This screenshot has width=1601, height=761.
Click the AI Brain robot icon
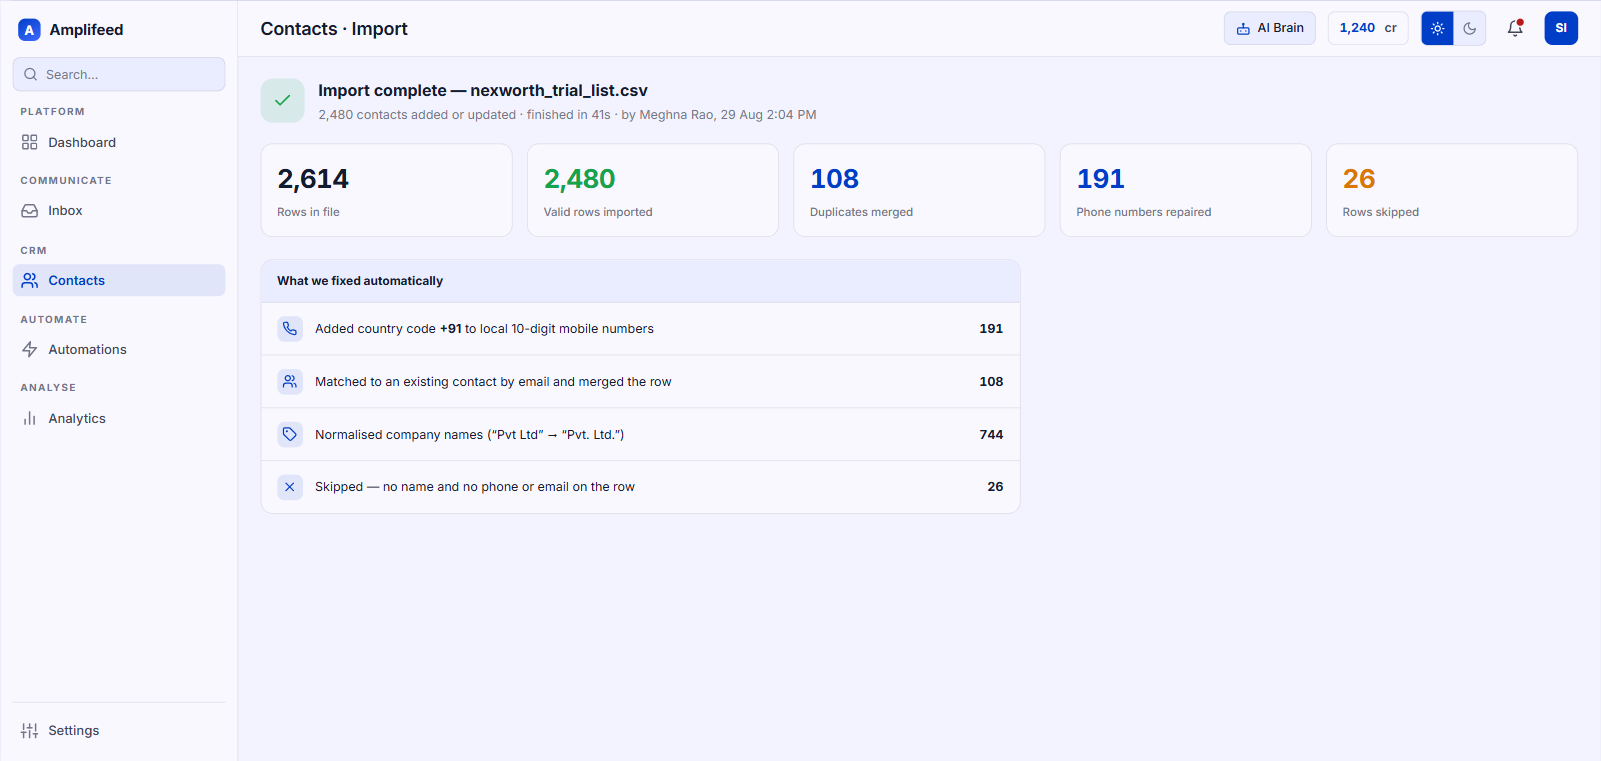coord(1243,29)
